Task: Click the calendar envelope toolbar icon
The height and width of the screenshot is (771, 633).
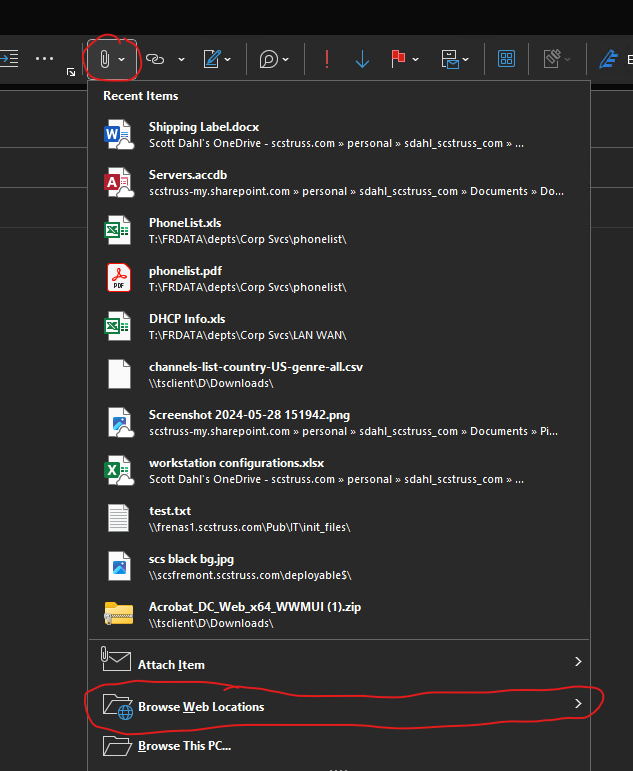Action: [x=450, y=59]
